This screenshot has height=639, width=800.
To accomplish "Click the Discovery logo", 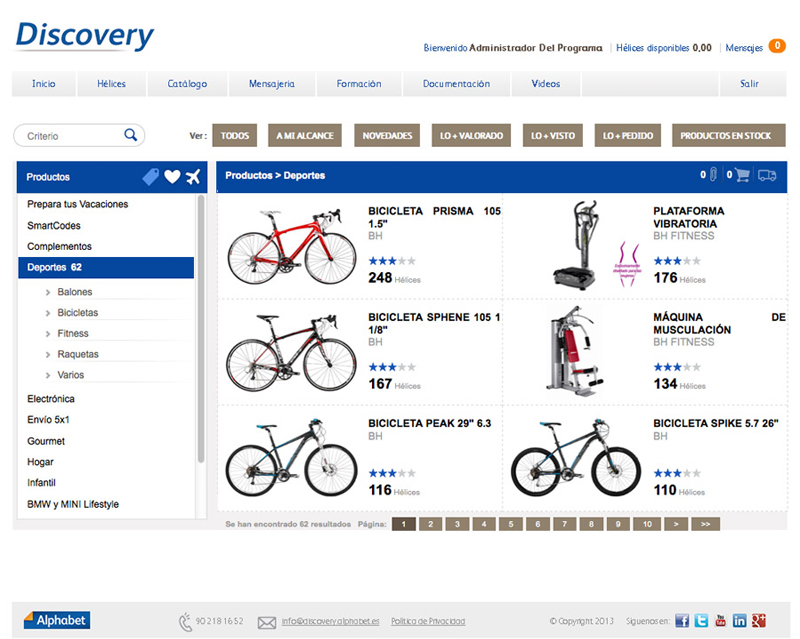I will (84, 36).
